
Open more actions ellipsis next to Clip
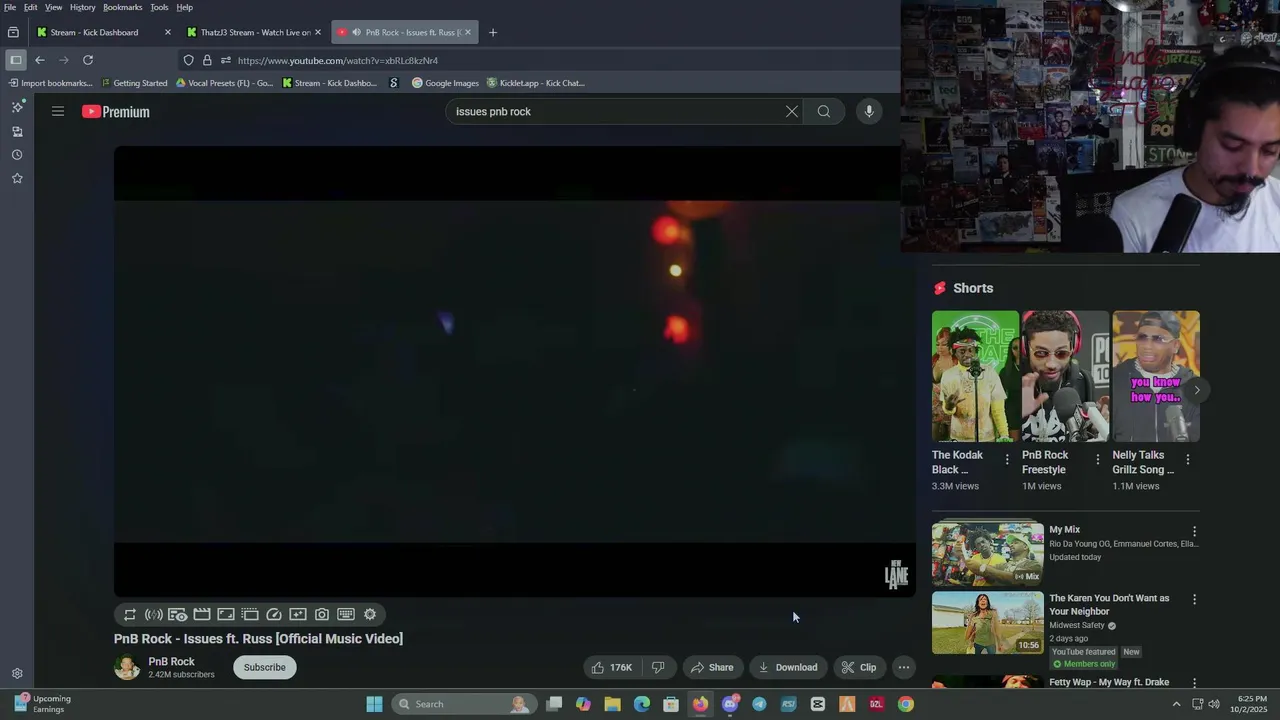point(904,668)
